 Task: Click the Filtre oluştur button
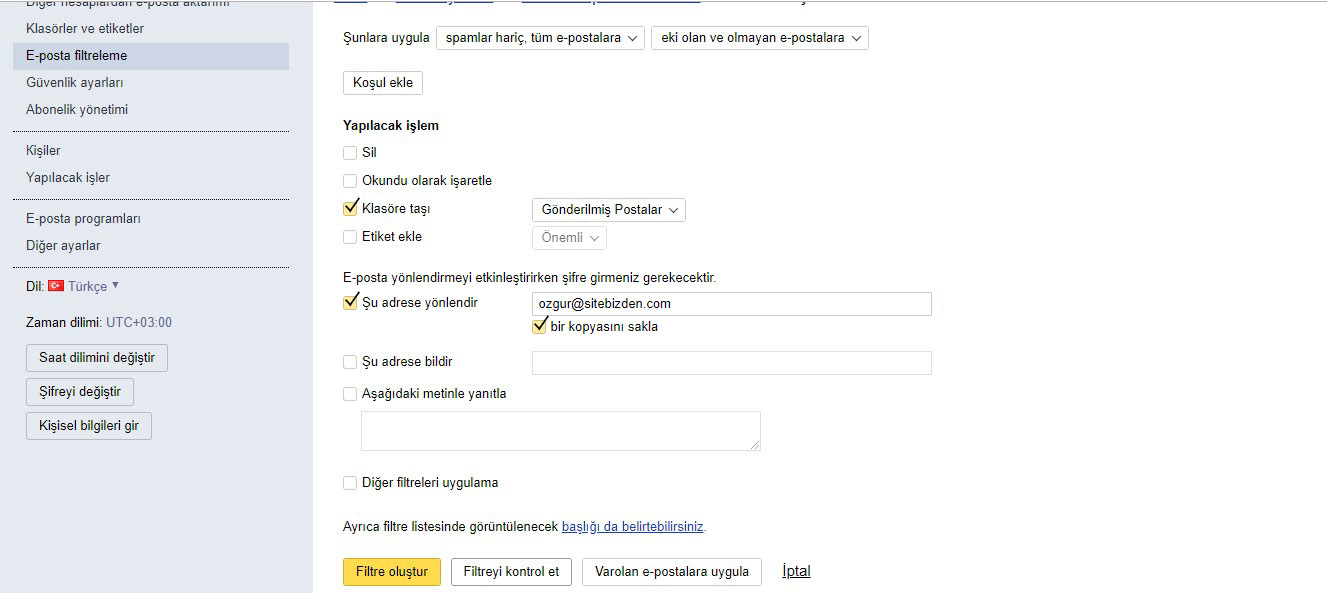tap(392, 572)
